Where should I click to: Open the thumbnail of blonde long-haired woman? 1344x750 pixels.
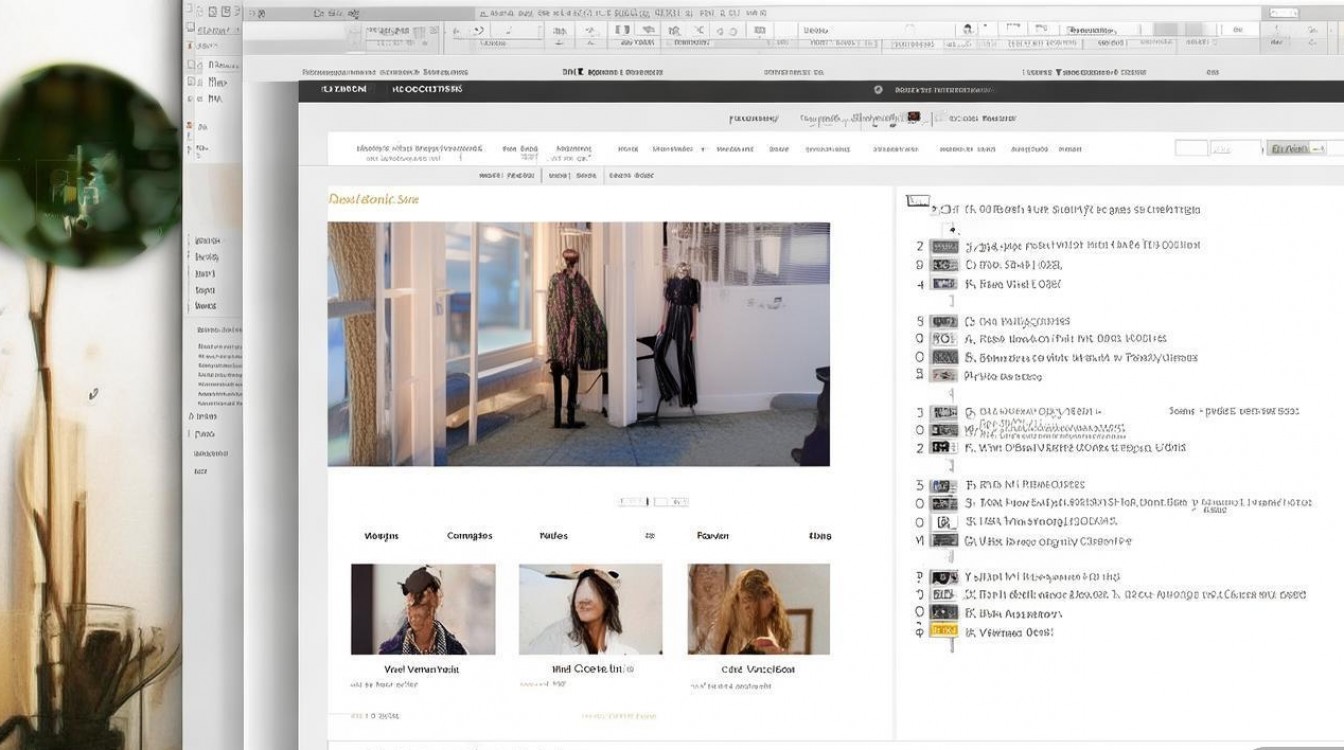tap(759, 609)
